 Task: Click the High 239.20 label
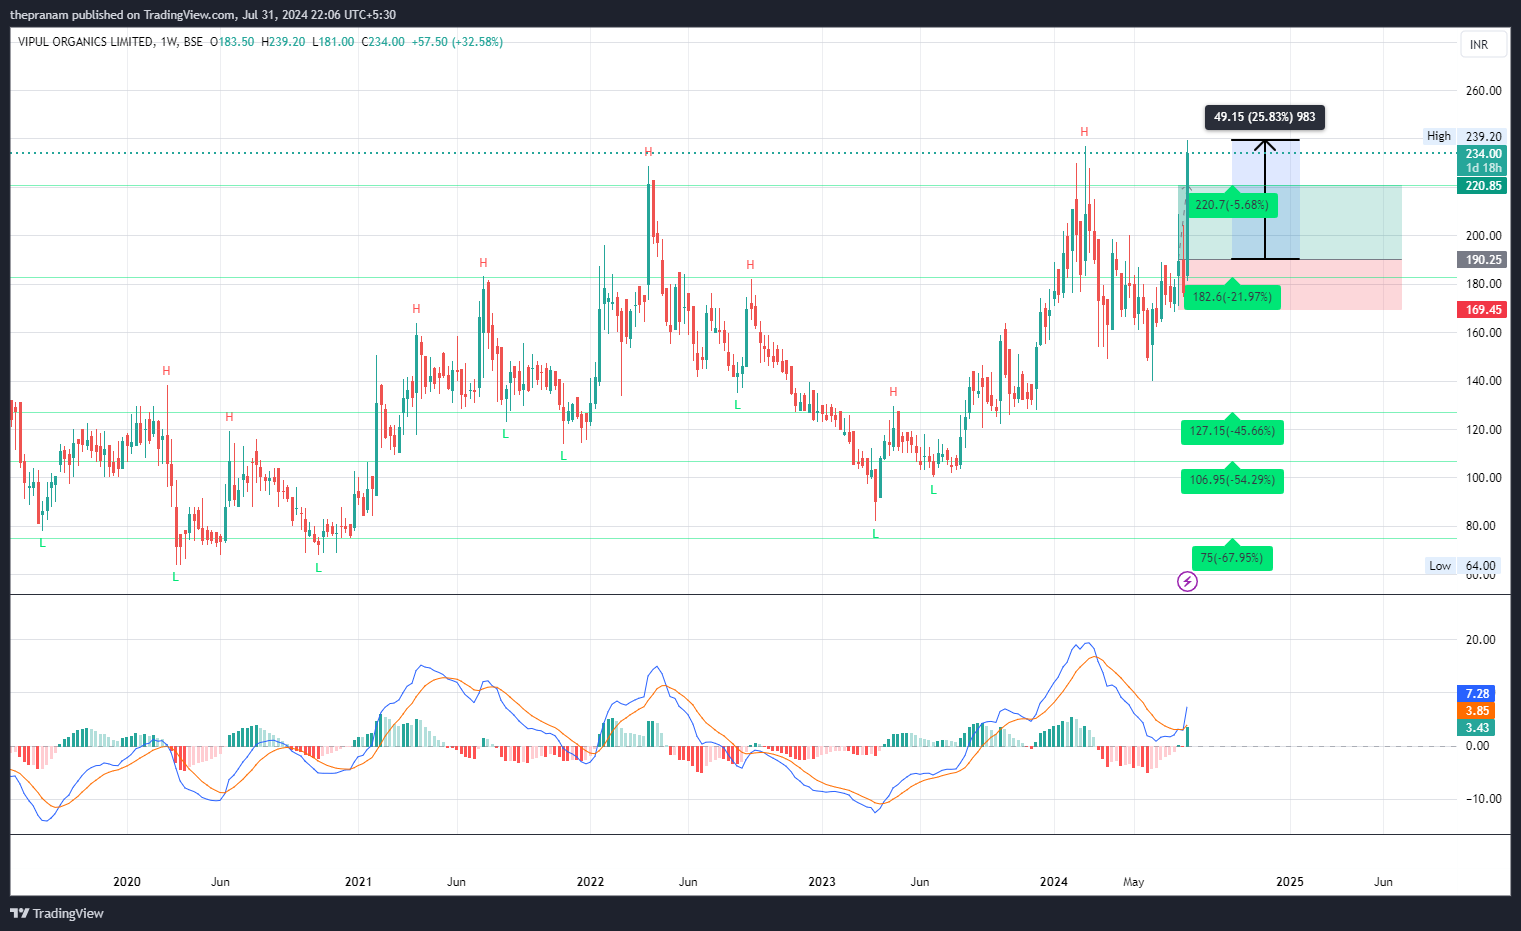[1464, 136]
